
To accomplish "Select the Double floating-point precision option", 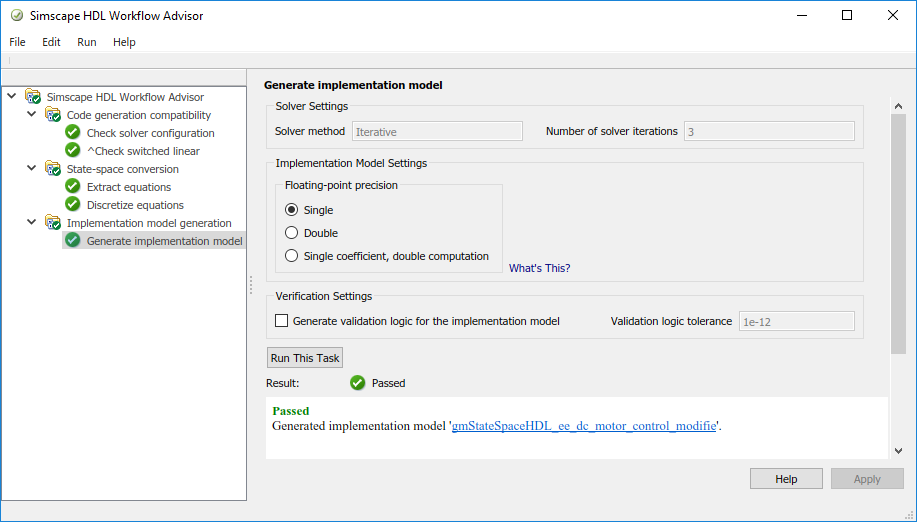I will click(292, 233).
